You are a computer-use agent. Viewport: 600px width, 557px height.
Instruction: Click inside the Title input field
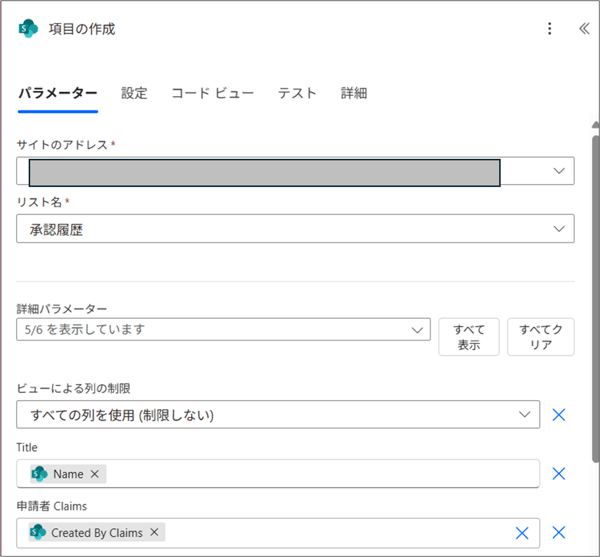[x=320, y=474]
